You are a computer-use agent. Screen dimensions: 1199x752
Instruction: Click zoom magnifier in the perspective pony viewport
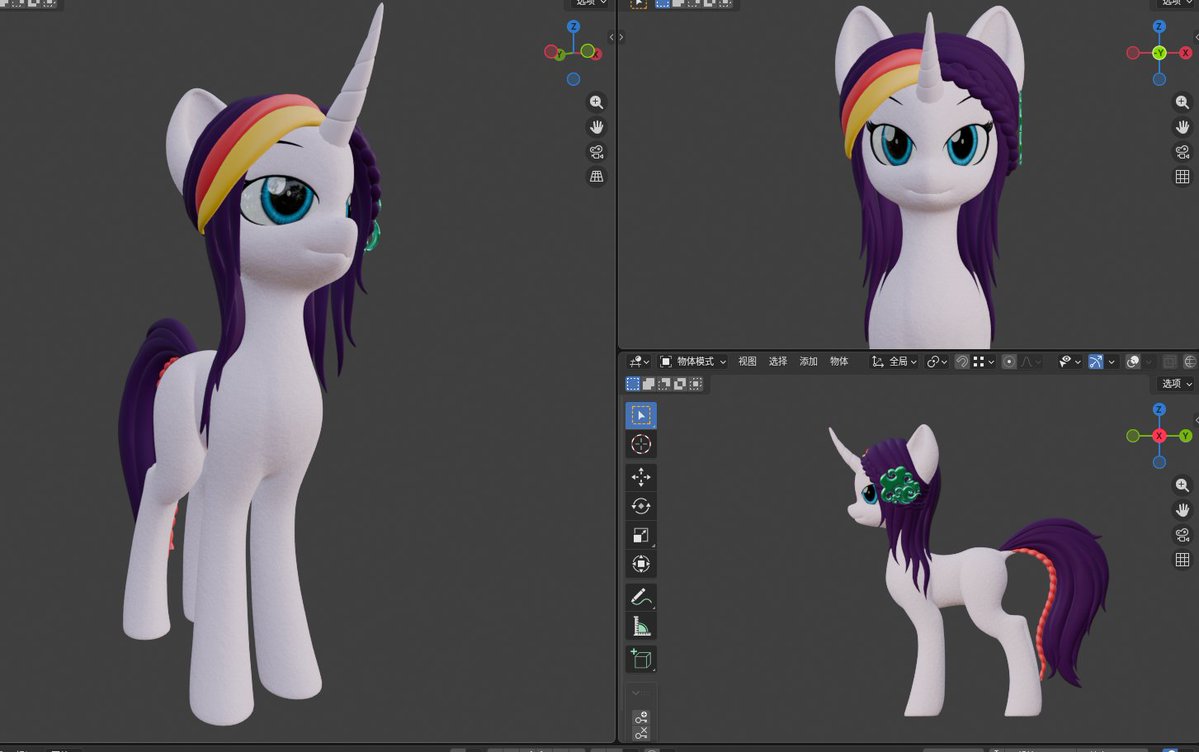click(596, 102)
